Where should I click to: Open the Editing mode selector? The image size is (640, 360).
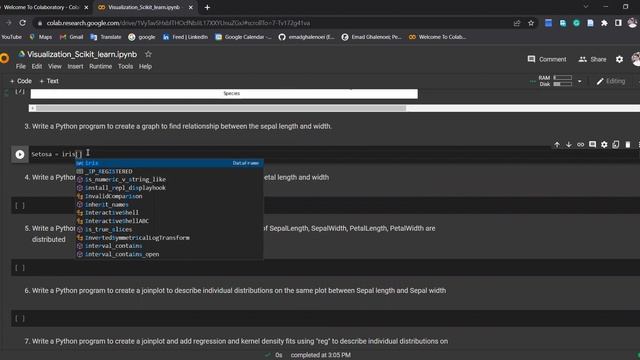[x=611, y=81]
